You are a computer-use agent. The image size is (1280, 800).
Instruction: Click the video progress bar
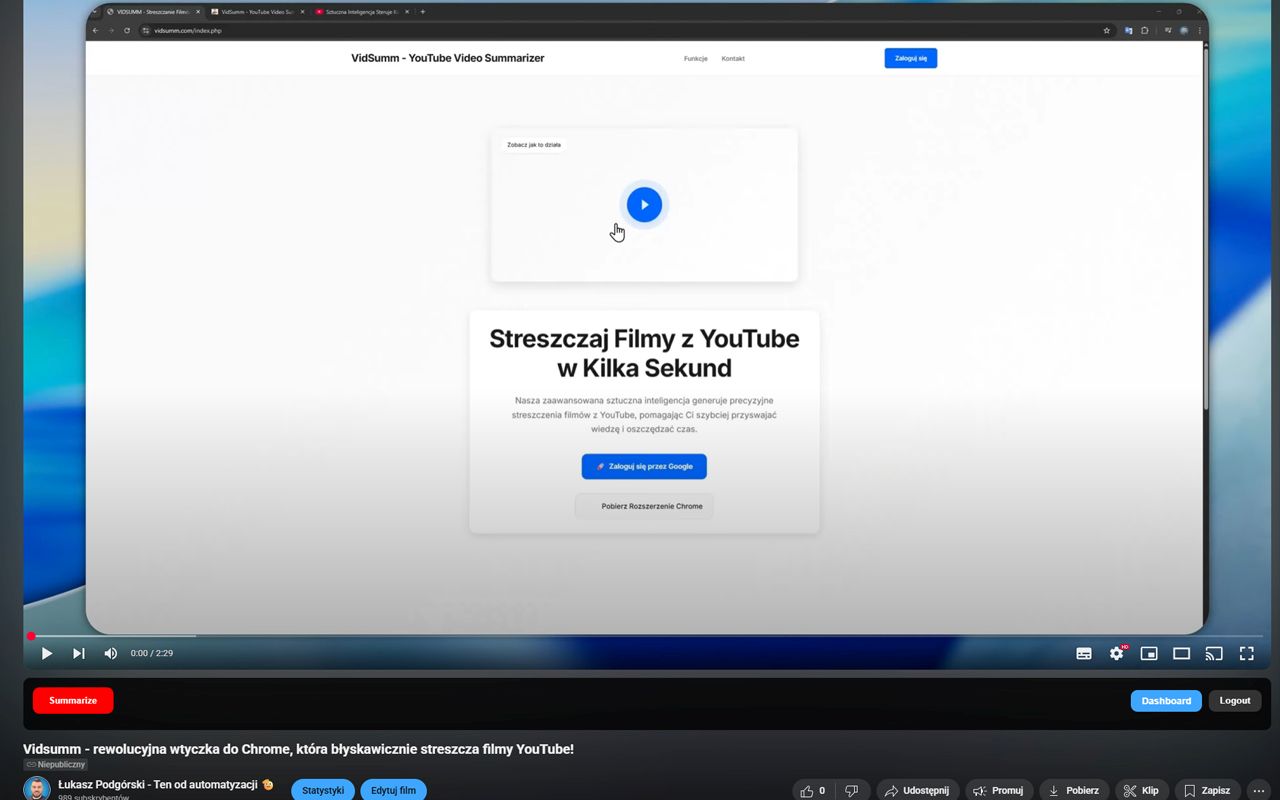646,636
